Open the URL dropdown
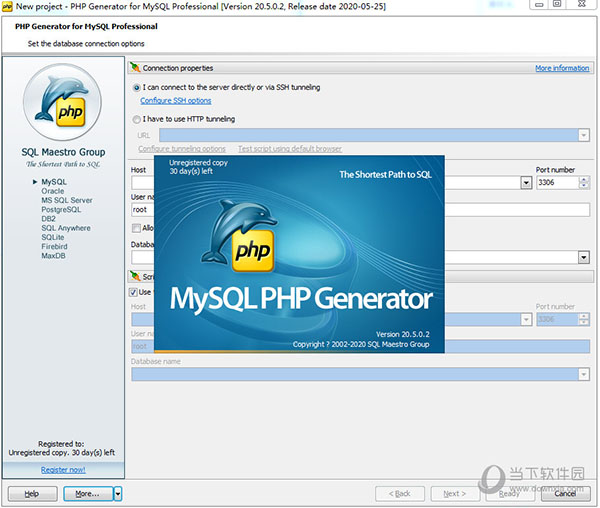The height and width of the screenshot is (508, 600). tap(584, 135)
